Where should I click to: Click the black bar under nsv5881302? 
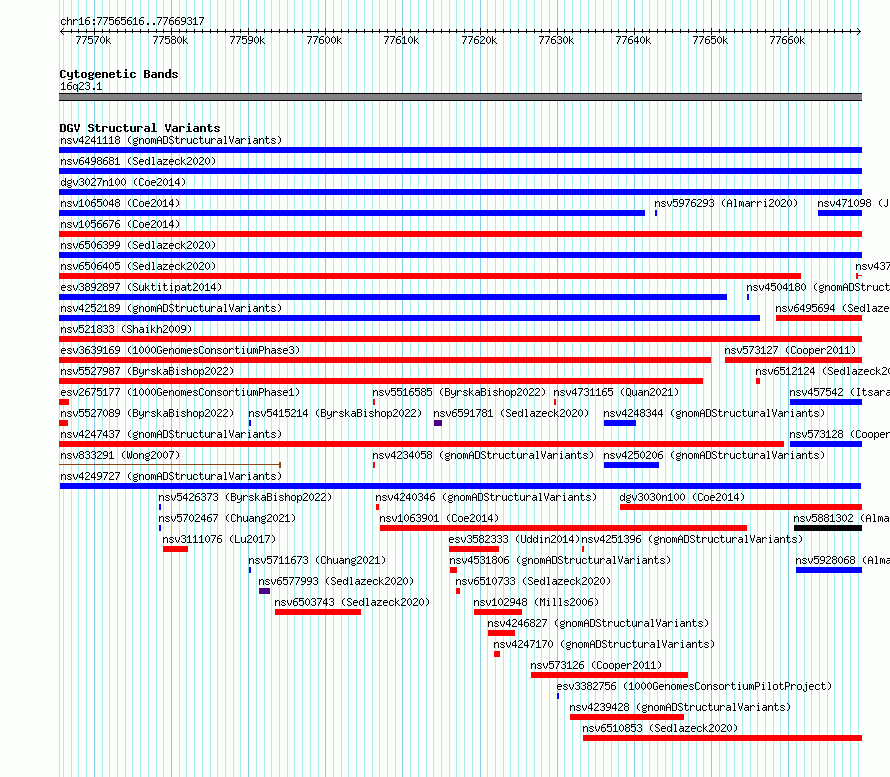(828, 528)
